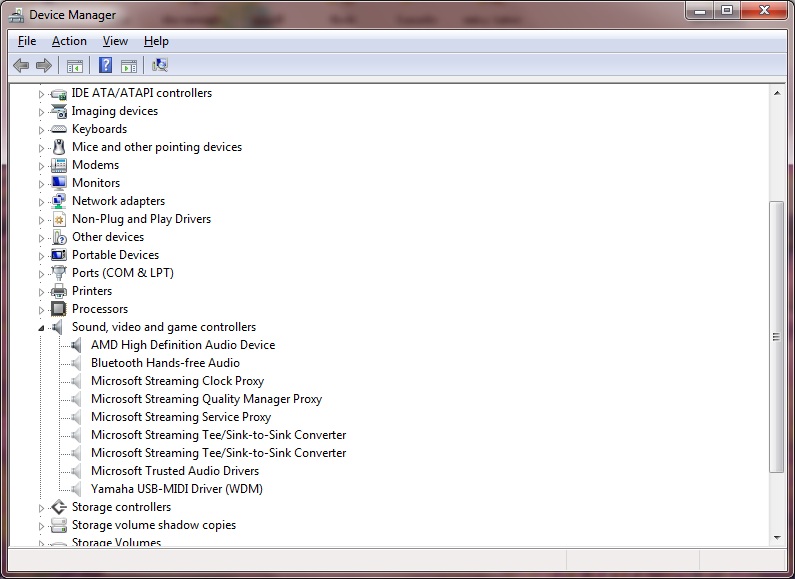Click the Ports (COM & LPT) icon
Image resolution: width=795 pixels, height=579 pixels.
(59, 273)
